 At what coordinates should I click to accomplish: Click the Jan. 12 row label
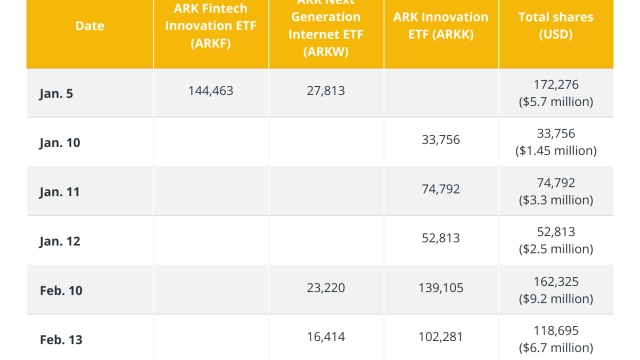pos(60,241)
